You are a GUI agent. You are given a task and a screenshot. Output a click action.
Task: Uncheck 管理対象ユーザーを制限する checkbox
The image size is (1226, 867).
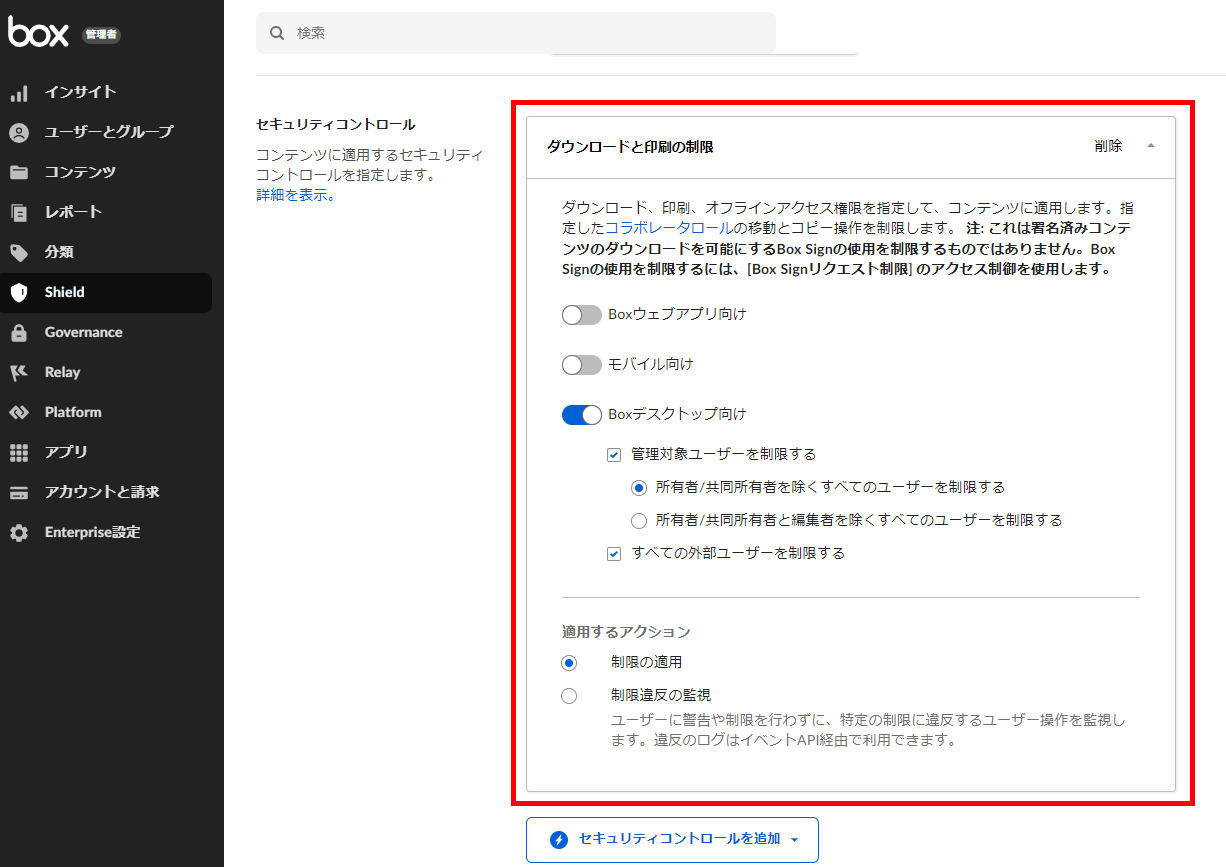coord(614,455)
